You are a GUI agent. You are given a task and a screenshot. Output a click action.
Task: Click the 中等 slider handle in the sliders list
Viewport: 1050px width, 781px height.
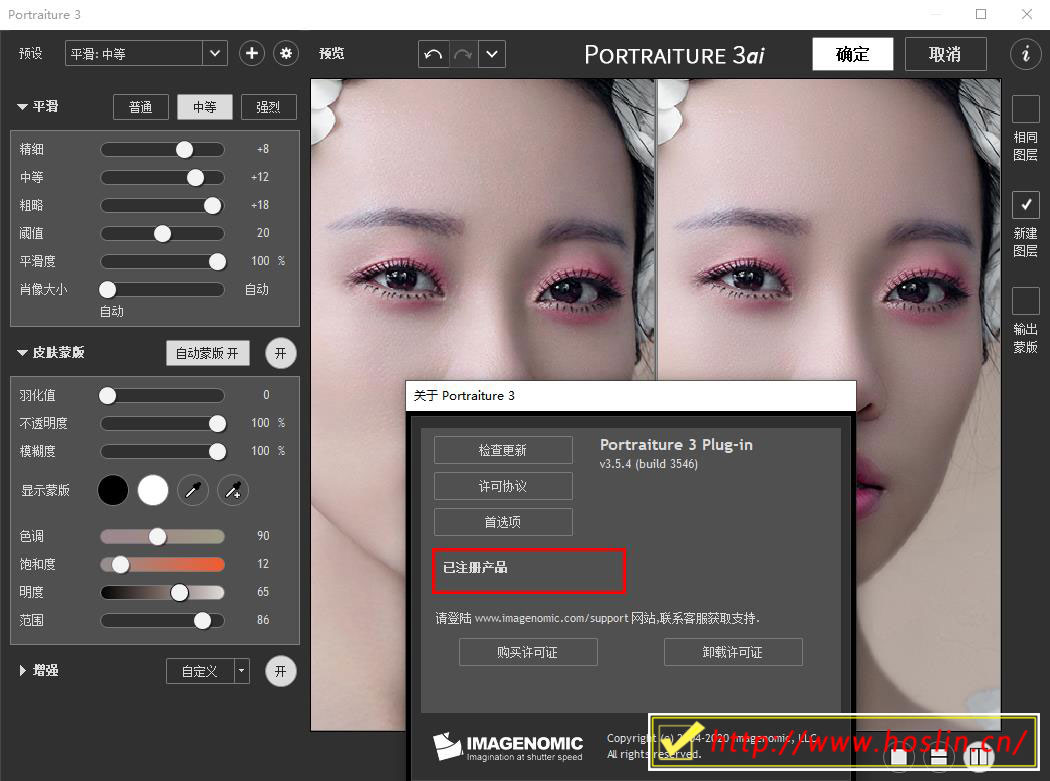tap(196, 178)
